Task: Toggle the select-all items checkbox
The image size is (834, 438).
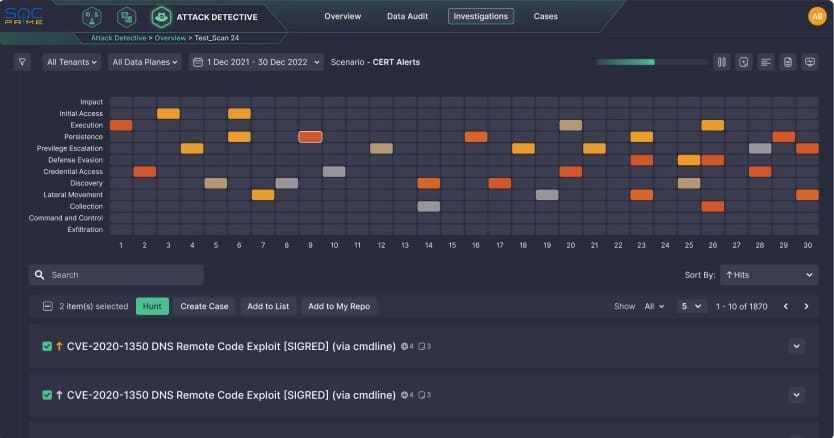Action: coord(47,306)
